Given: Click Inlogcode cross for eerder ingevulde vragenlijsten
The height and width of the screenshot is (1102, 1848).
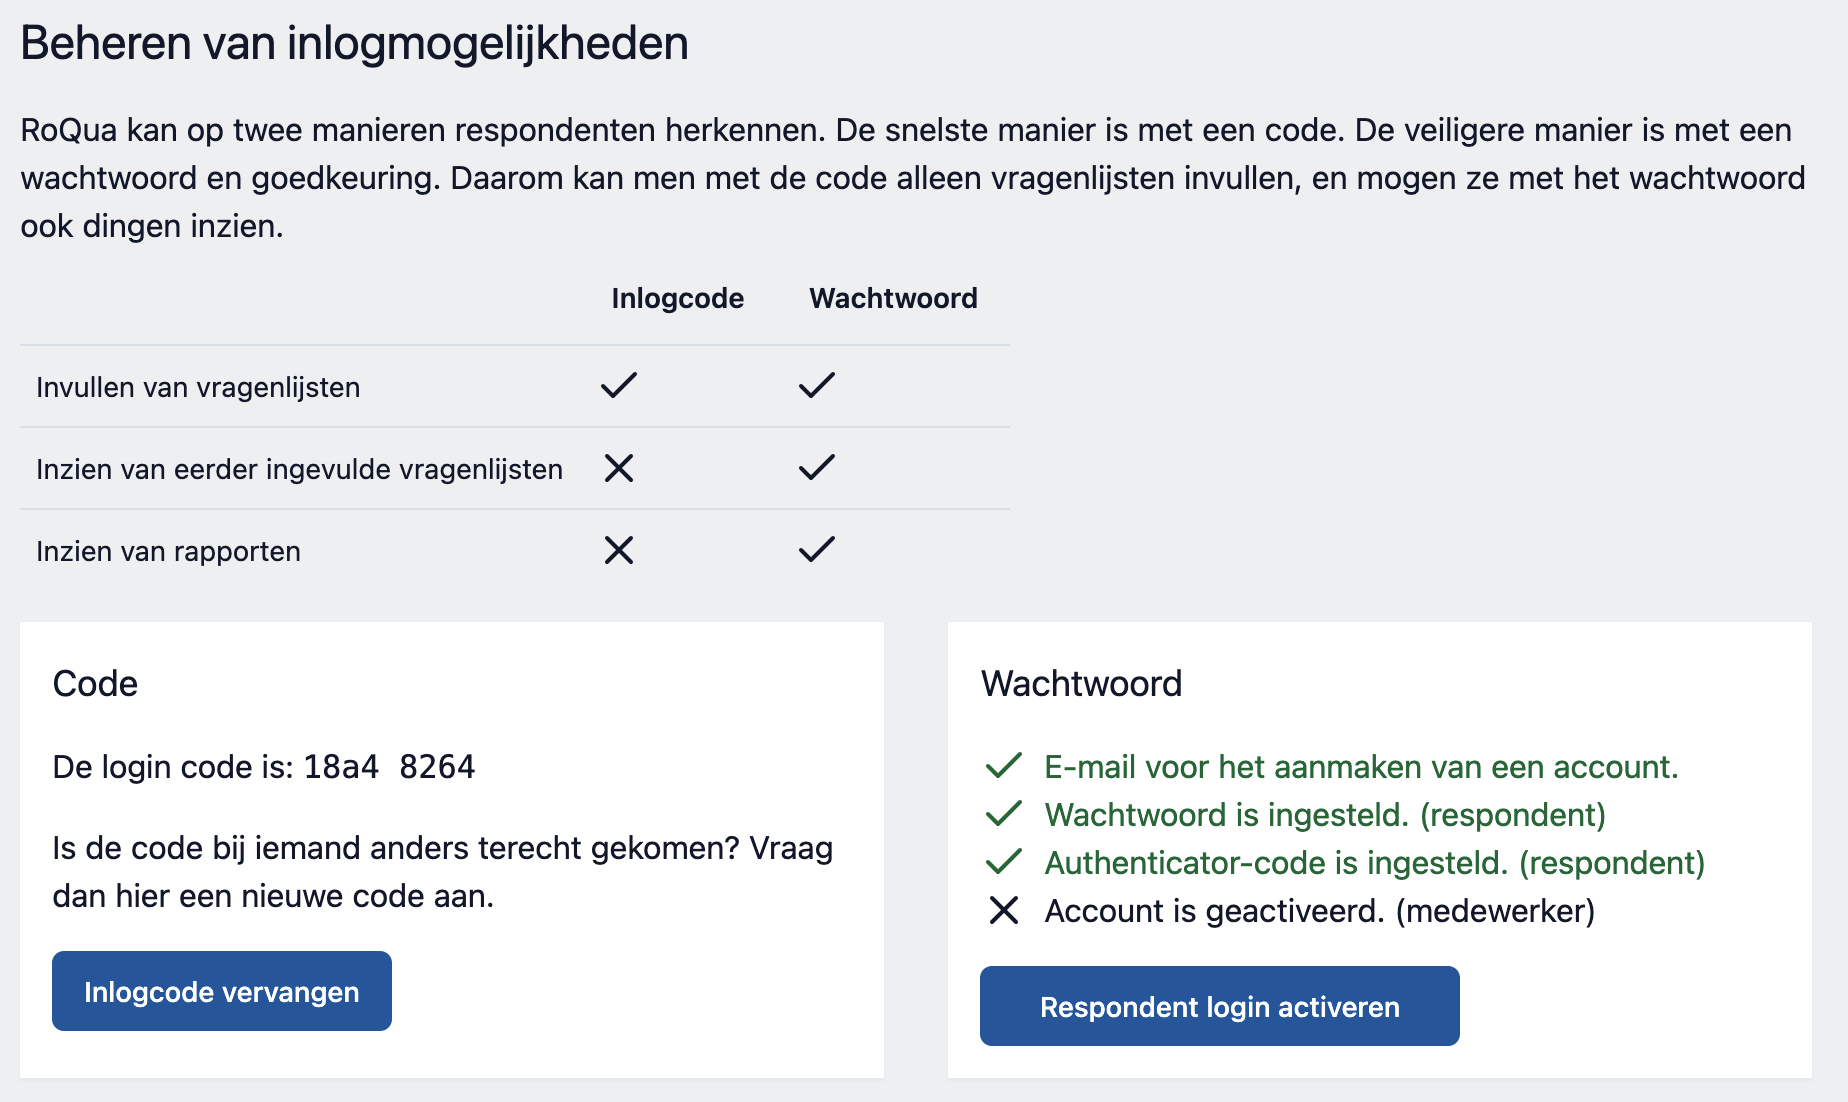Looking at the screenshot, I should click(x=619, y=468).
